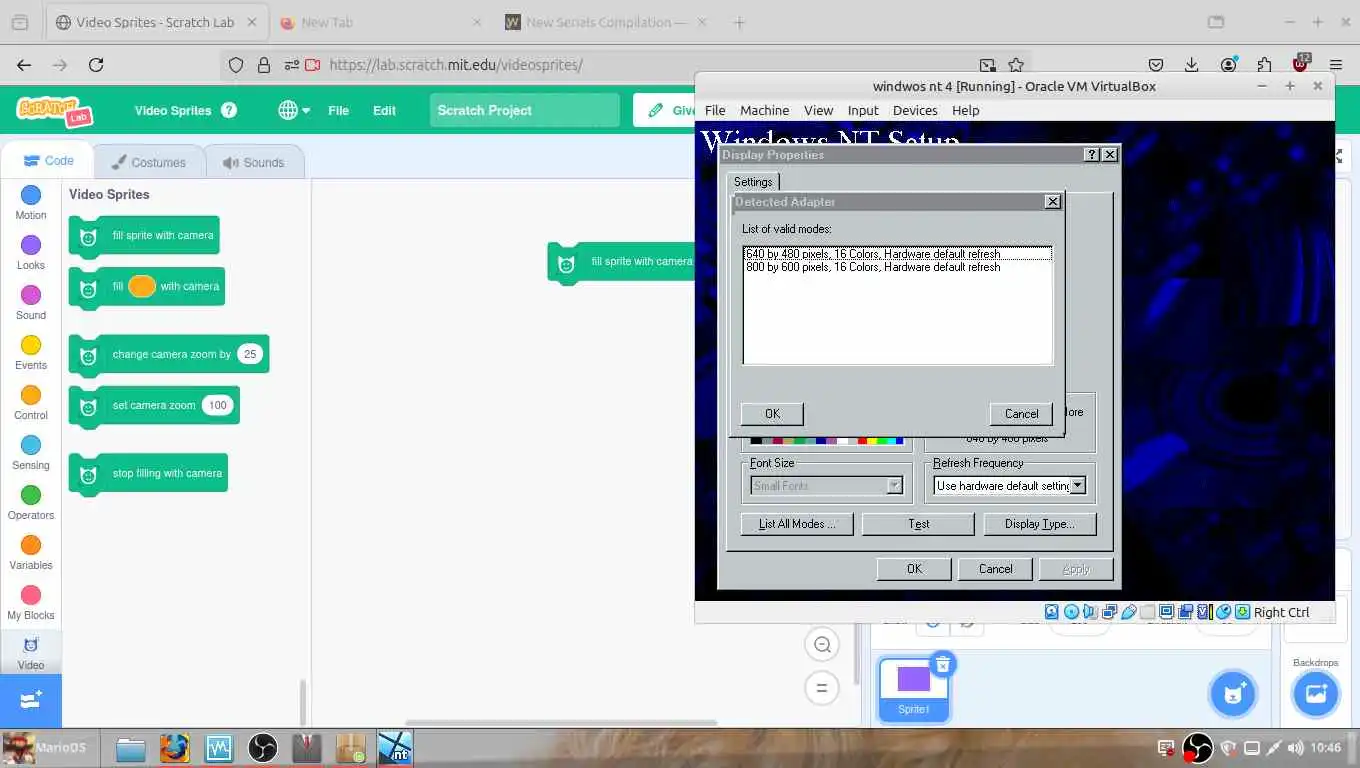This screenshot has height=768, width=1360.
Task: Click the VirtualBox hard disk status icon
Action: pyautogui.click(x=1052, y=612)
